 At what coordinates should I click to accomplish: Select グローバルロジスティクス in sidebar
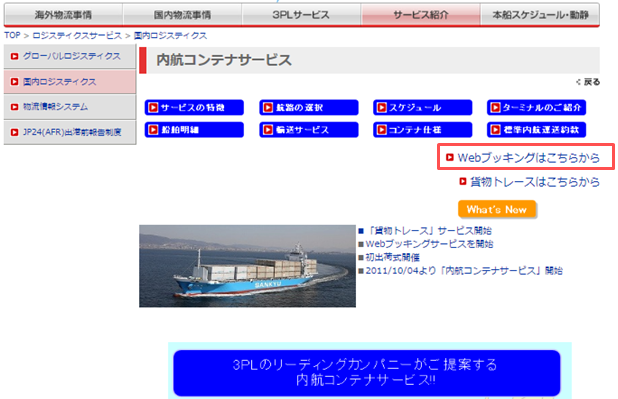(x=70, y=56)
